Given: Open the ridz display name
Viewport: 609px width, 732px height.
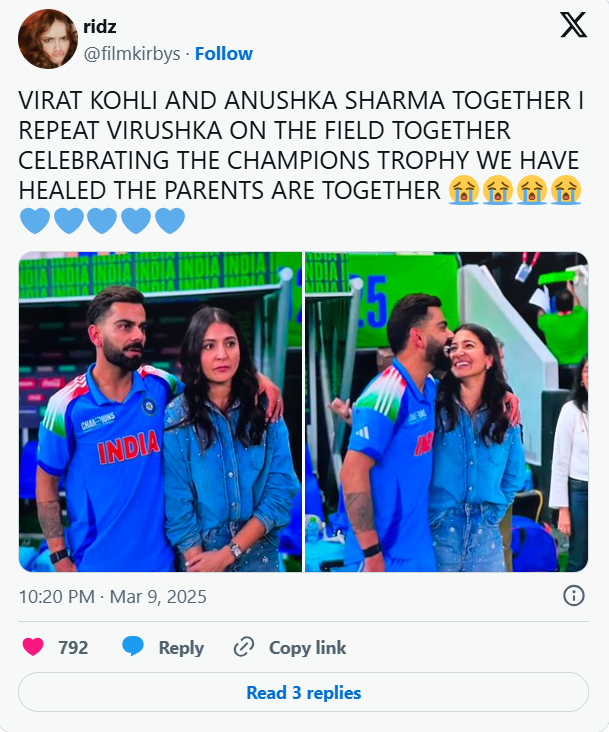Looking at the screenshot, I should [99, 27].
